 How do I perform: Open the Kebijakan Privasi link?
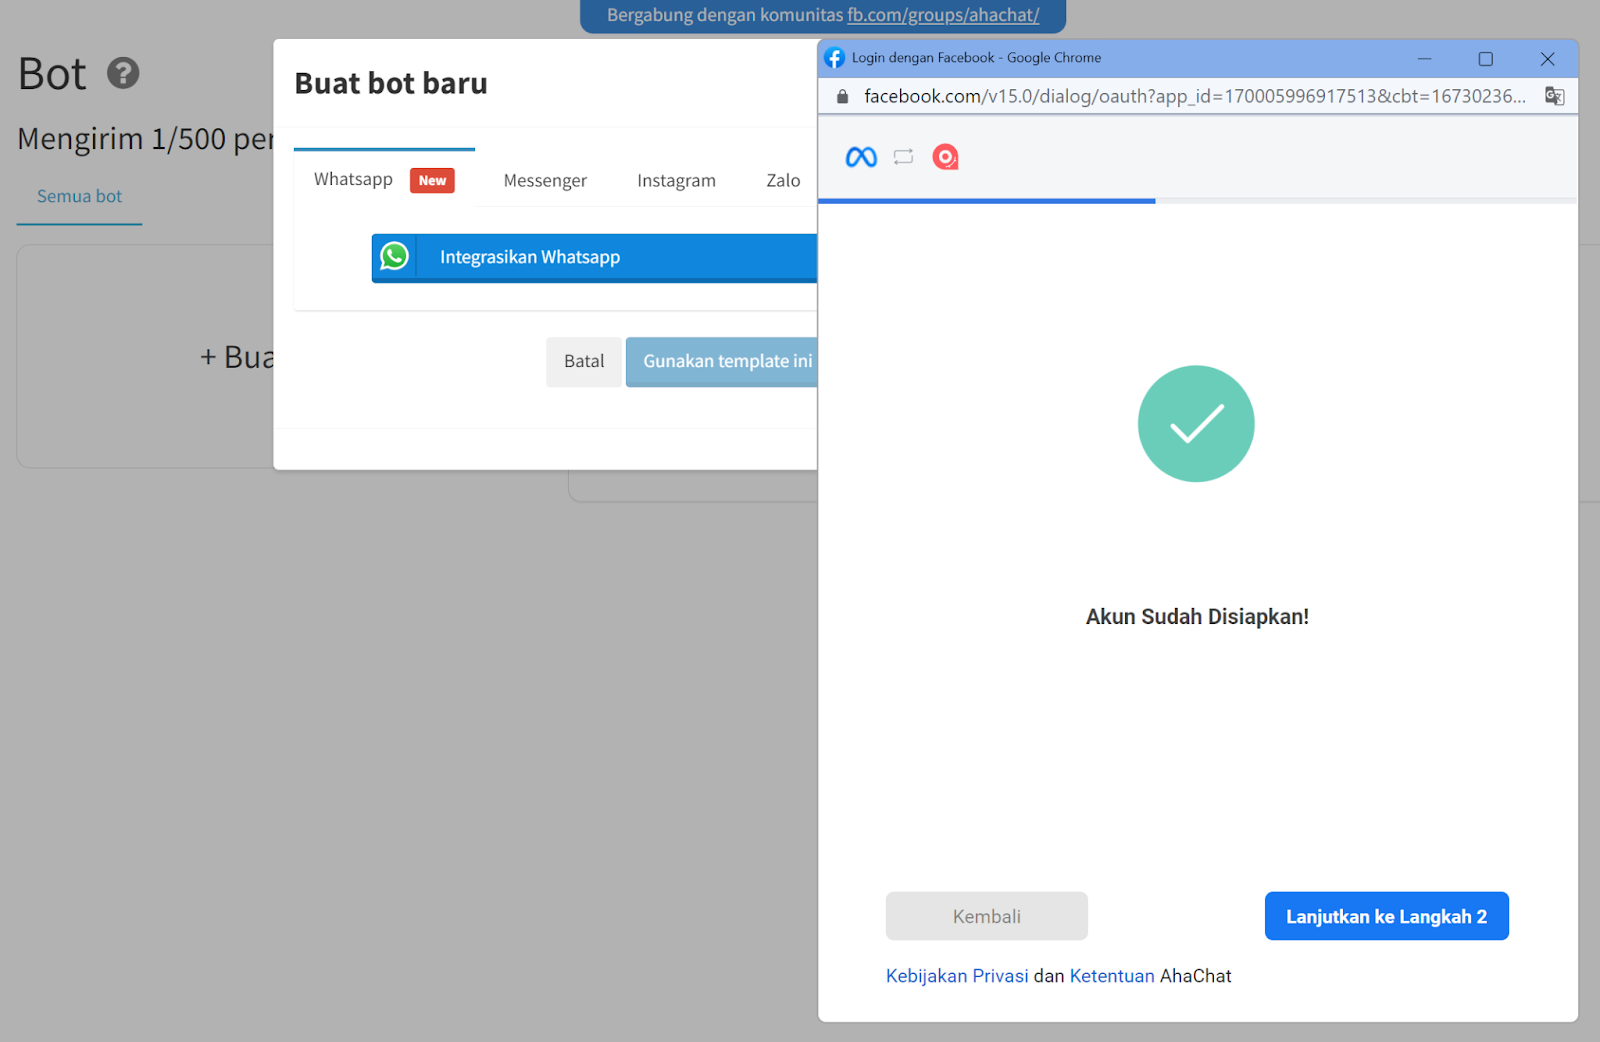click(x=957, y=976)
